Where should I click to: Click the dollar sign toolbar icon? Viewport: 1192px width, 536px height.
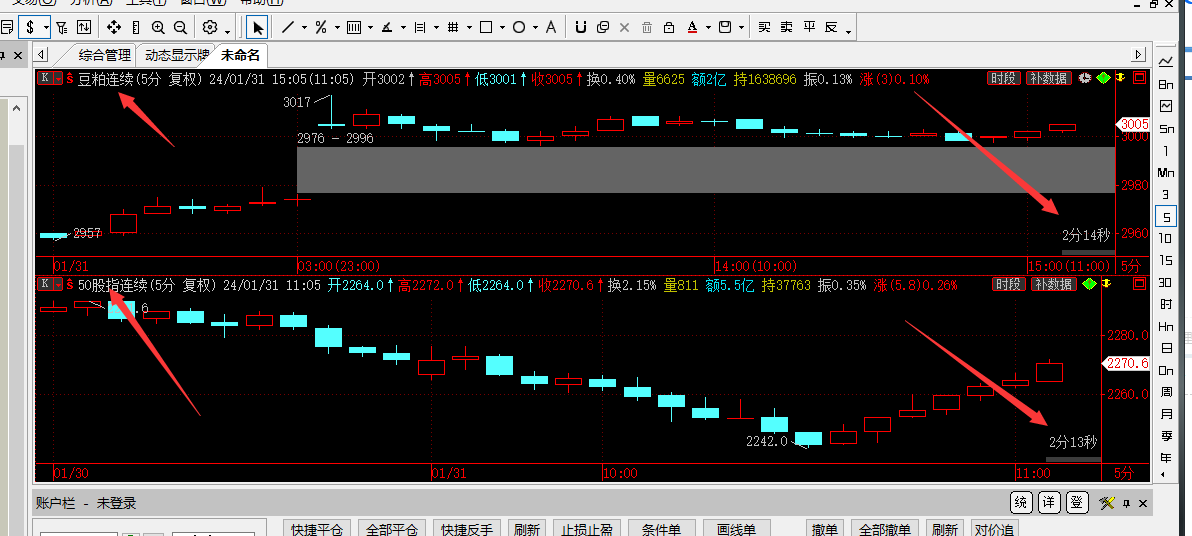pos(30,28)
